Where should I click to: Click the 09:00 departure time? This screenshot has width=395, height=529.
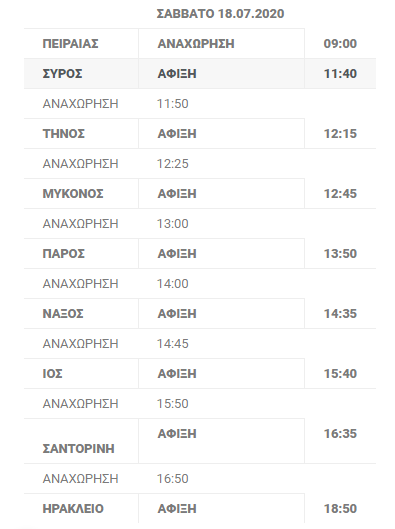[x=340, y=44]
